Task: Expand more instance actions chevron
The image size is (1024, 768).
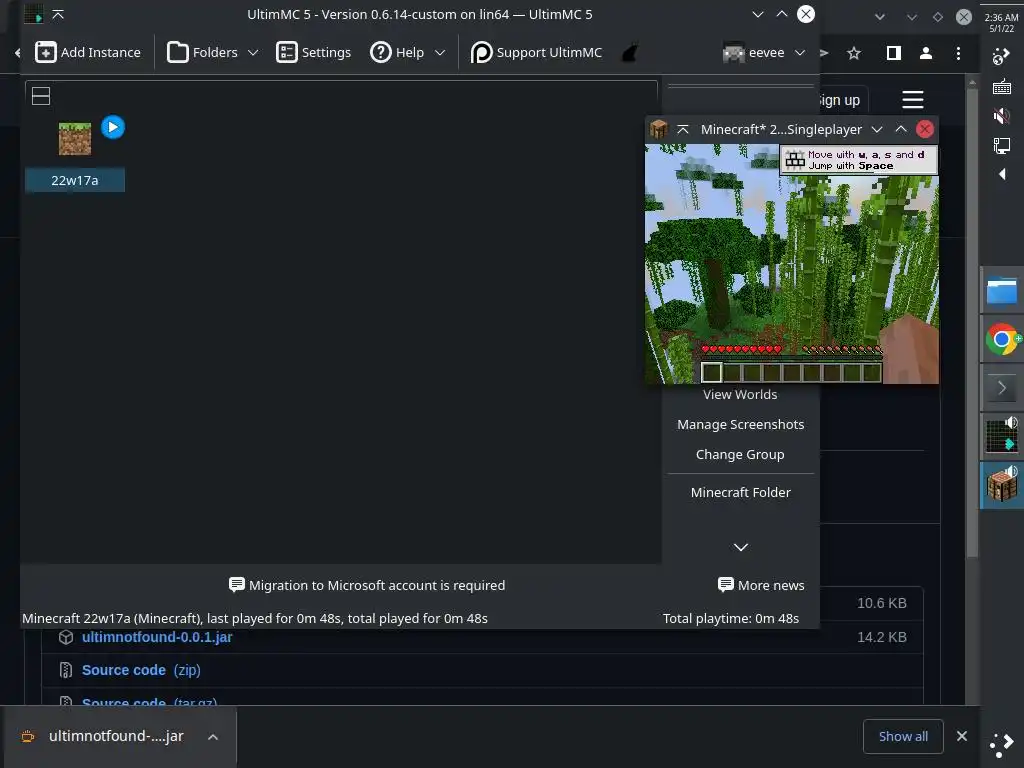Action: pos(741,547)
